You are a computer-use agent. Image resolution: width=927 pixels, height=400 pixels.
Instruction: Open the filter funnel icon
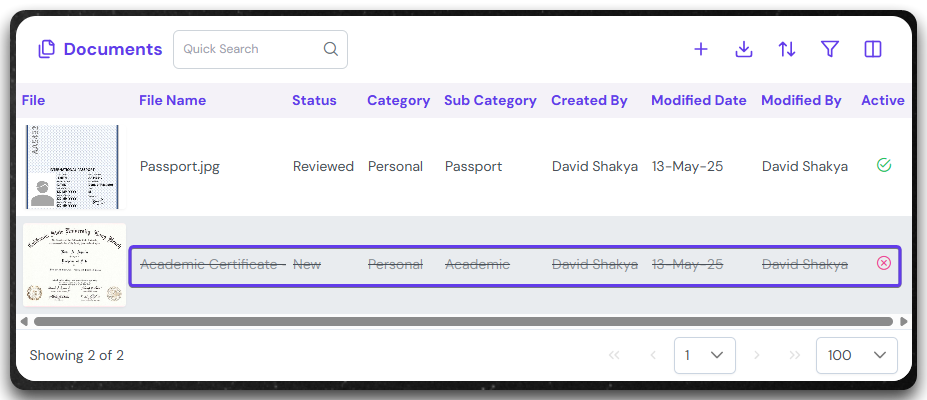829,49
